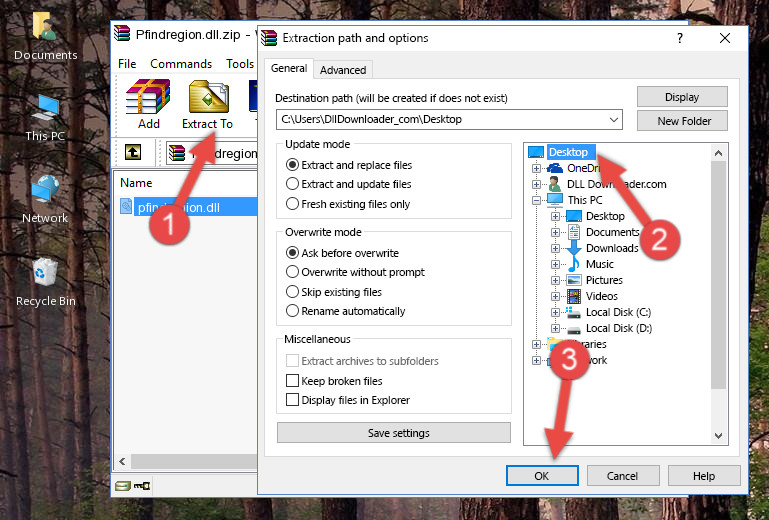Click the folder tree scroll-down arrow
The width and height of the screenshot is (769, 520).
pos(718,436)
